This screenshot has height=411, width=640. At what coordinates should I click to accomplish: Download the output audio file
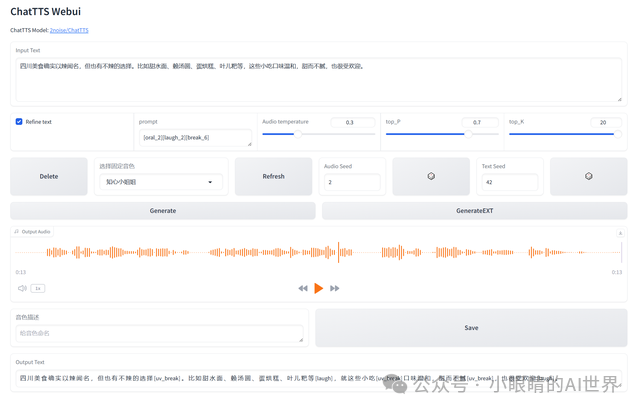click(x=620, y=233)
